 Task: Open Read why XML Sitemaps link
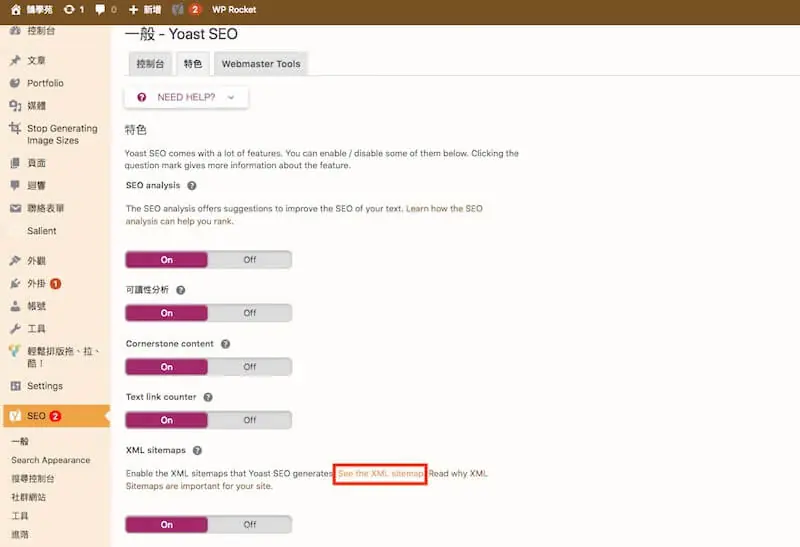458,474
